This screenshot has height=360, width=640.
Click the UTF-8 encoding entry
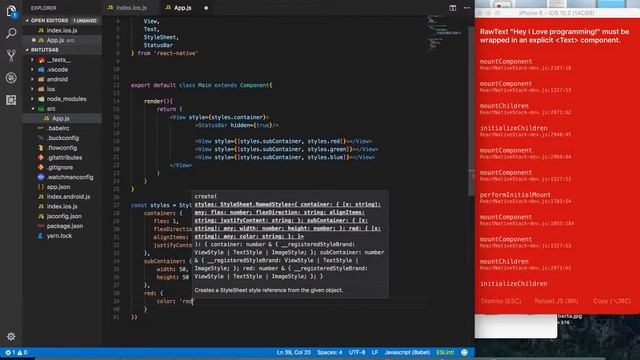click(357, 352)
